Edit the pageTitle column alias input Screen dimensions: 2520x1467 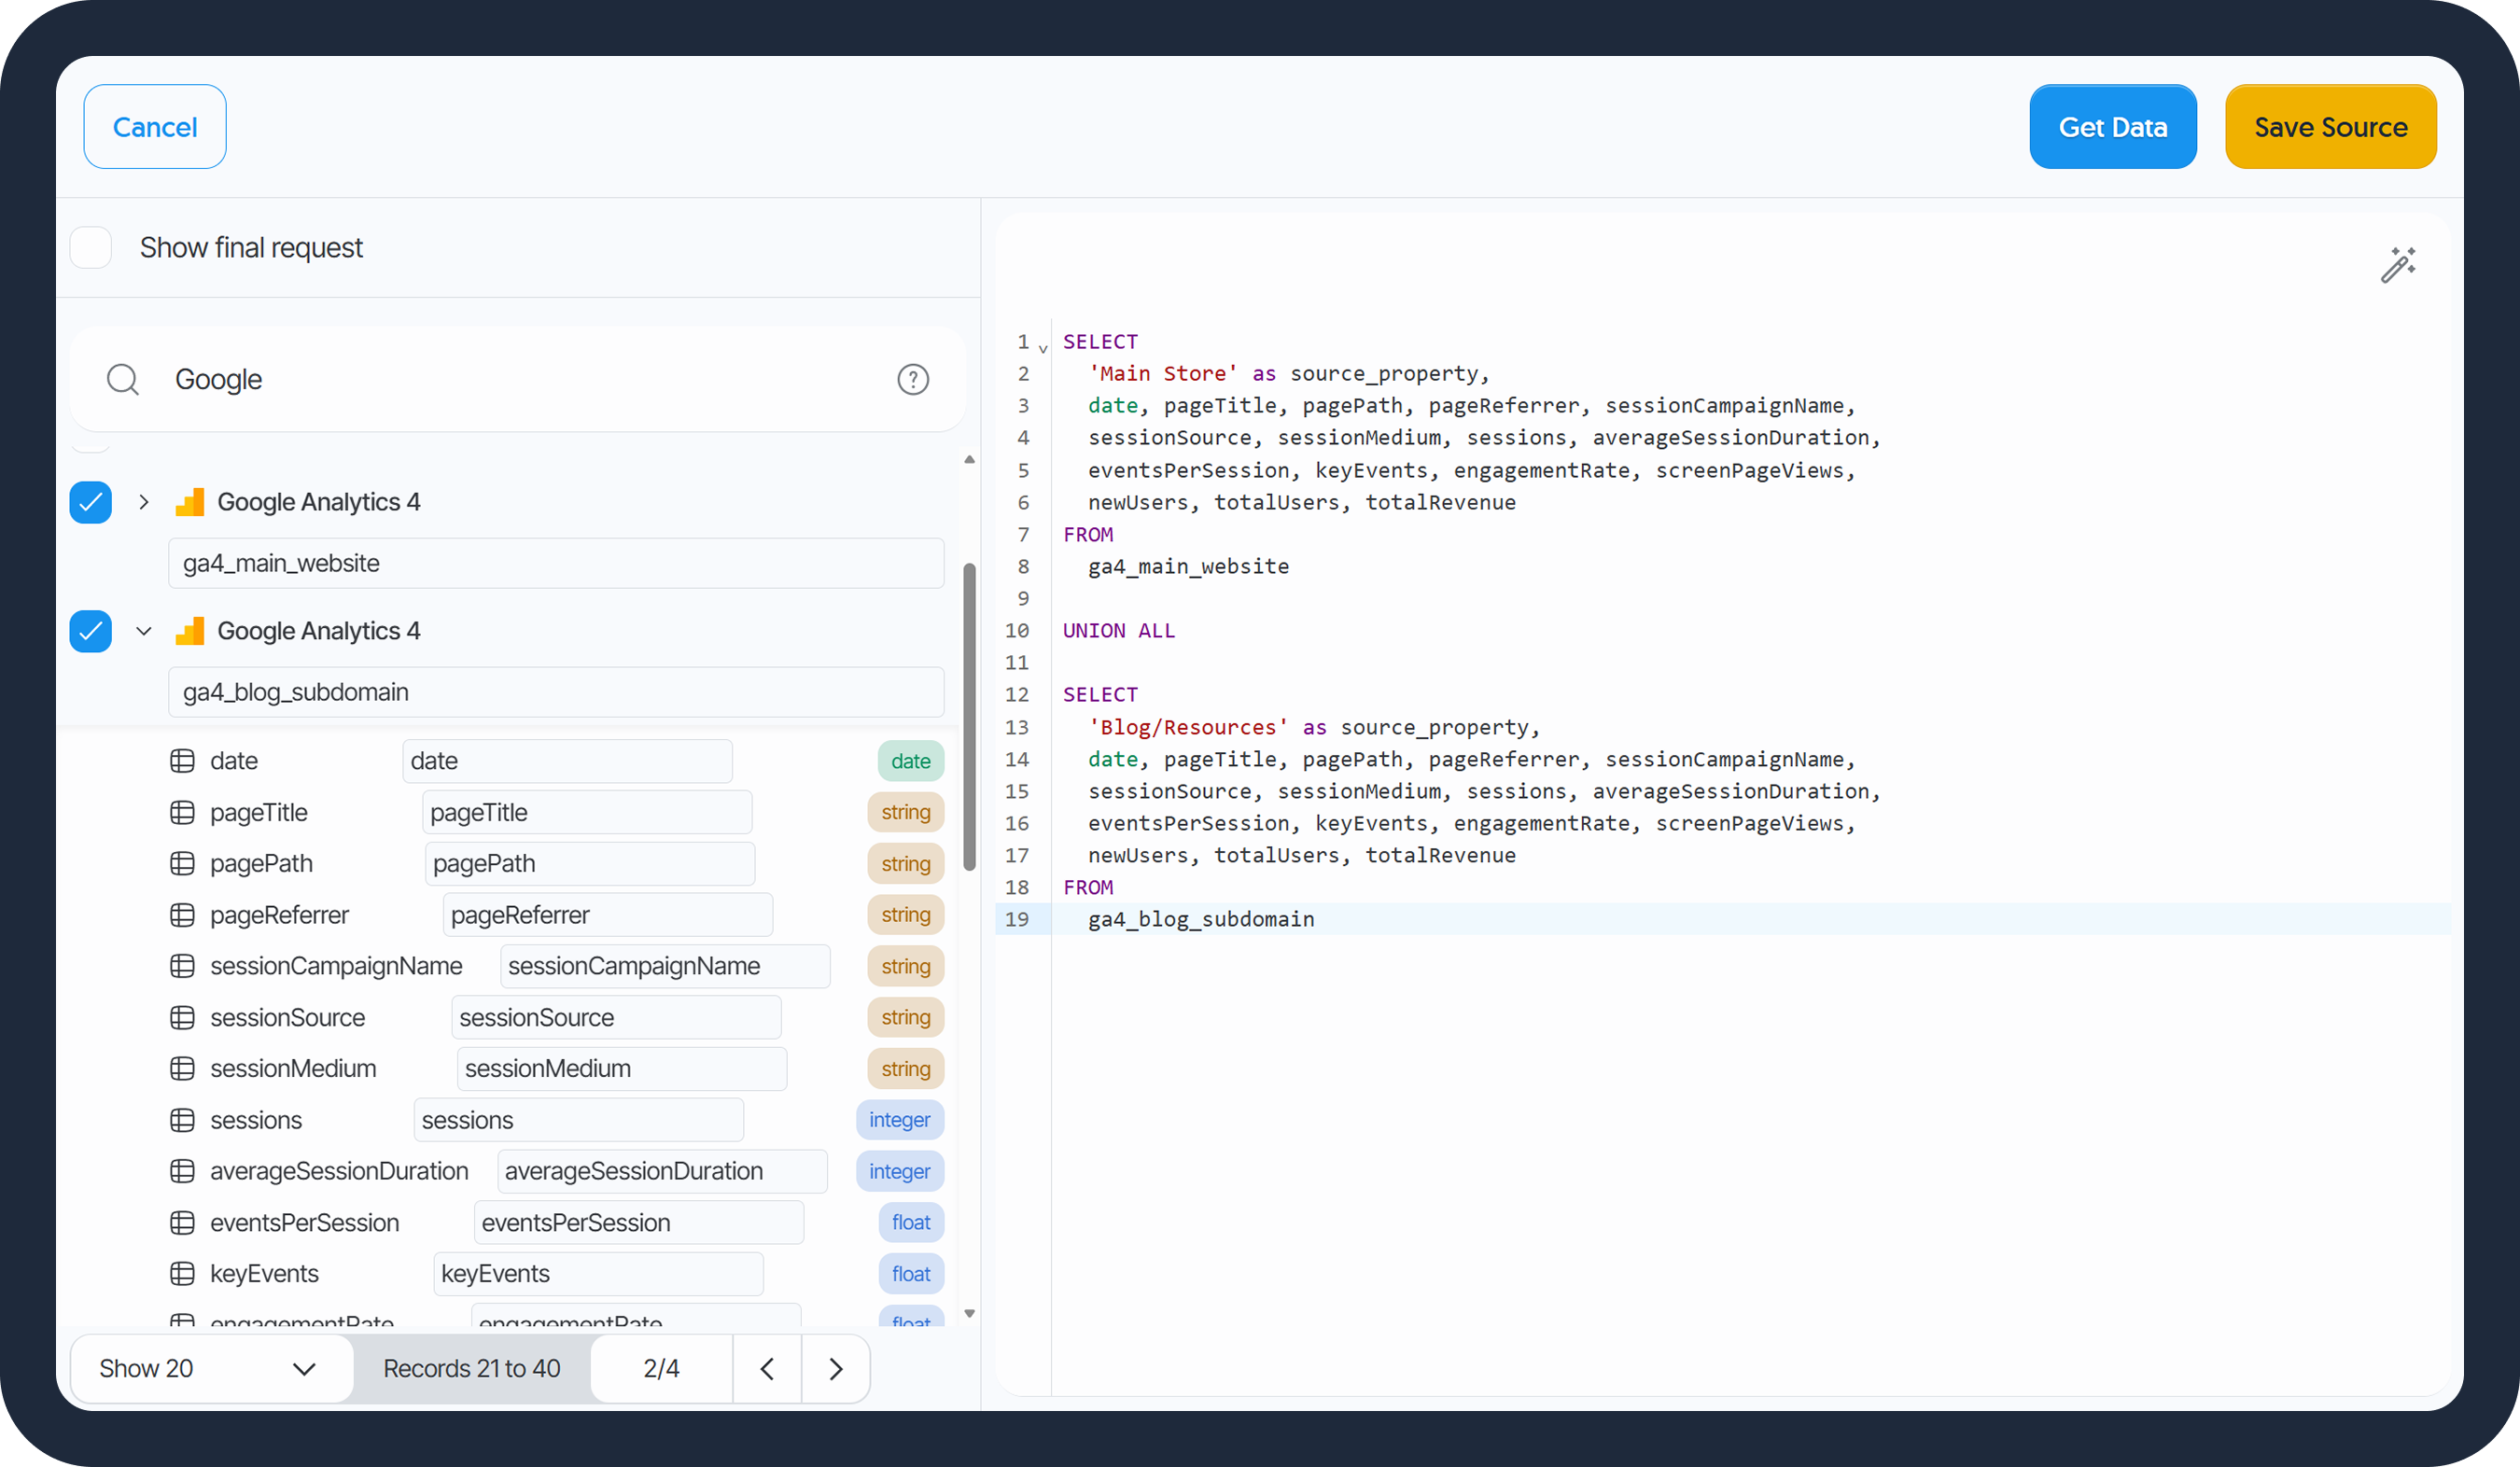[587, 812]
